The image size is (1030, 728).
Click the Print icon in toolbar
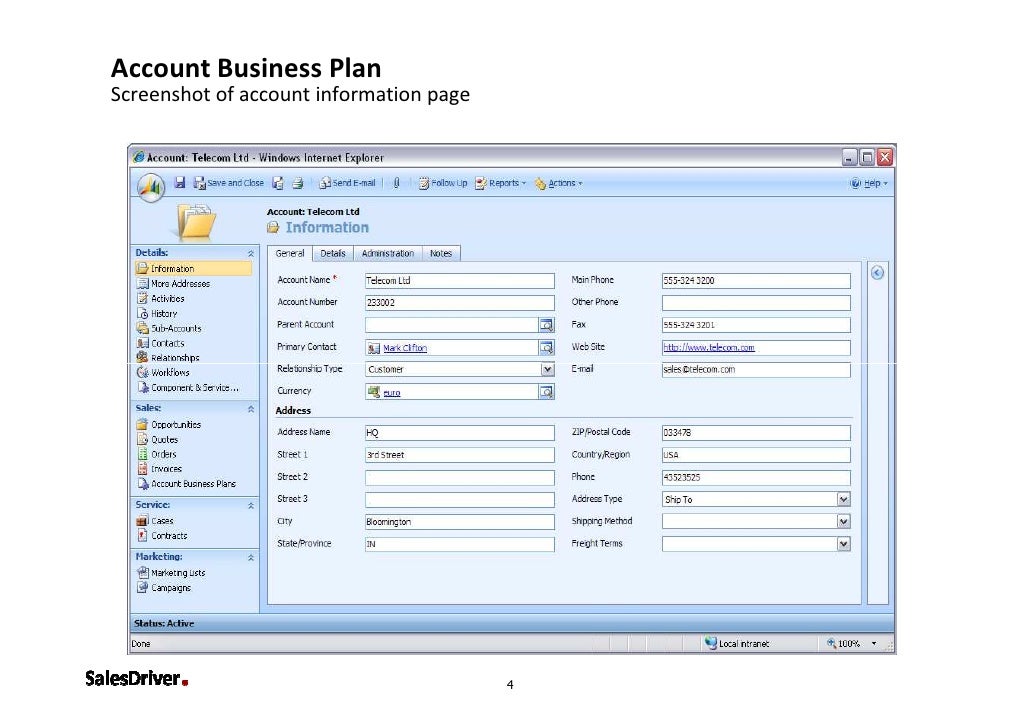pyautogui.click(x=298, y=183)
